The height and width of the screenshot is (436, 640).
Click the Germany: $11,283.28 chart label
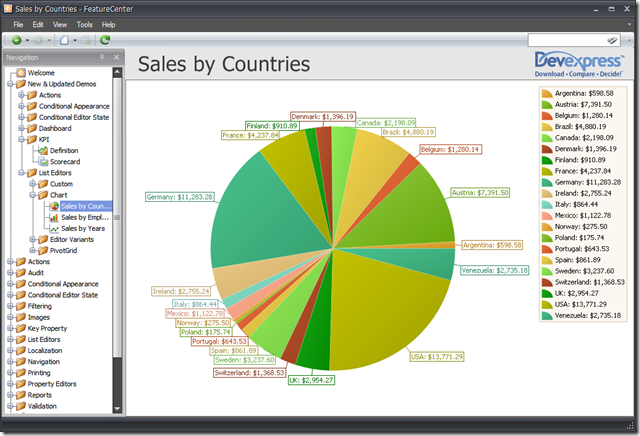180,197
